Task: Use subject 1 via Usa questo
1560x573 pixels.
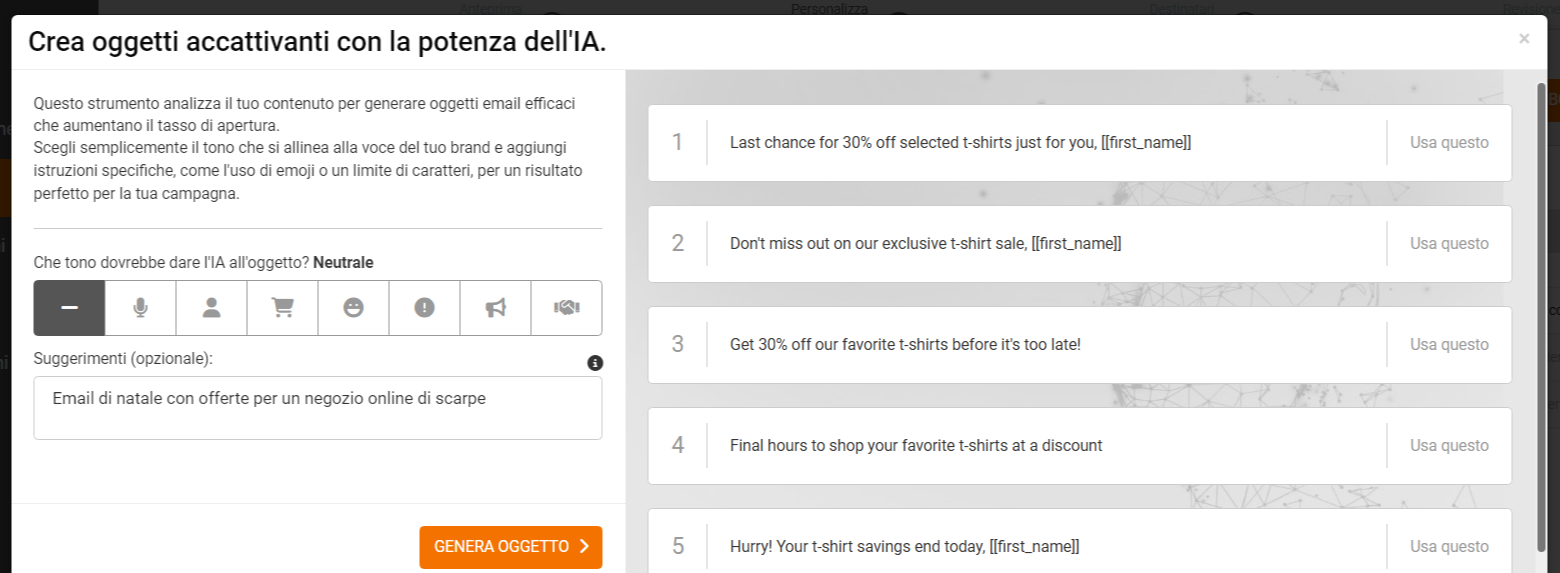Action: pos(1449,143)
